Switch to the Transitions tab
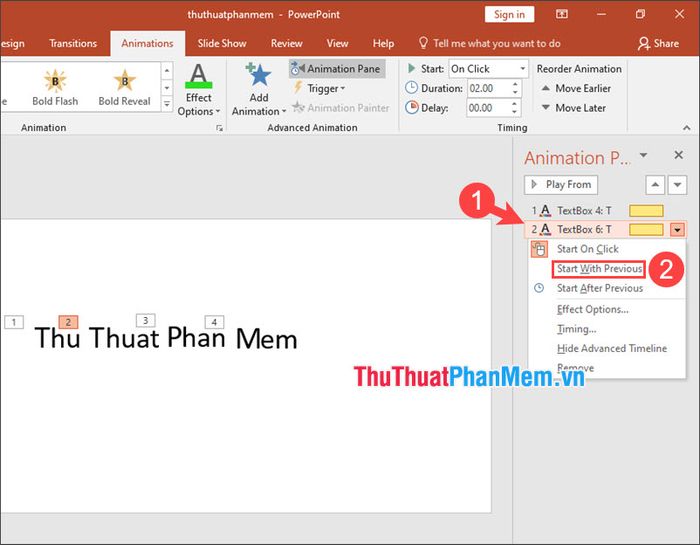The image size is (700, 545). [73, 43]
